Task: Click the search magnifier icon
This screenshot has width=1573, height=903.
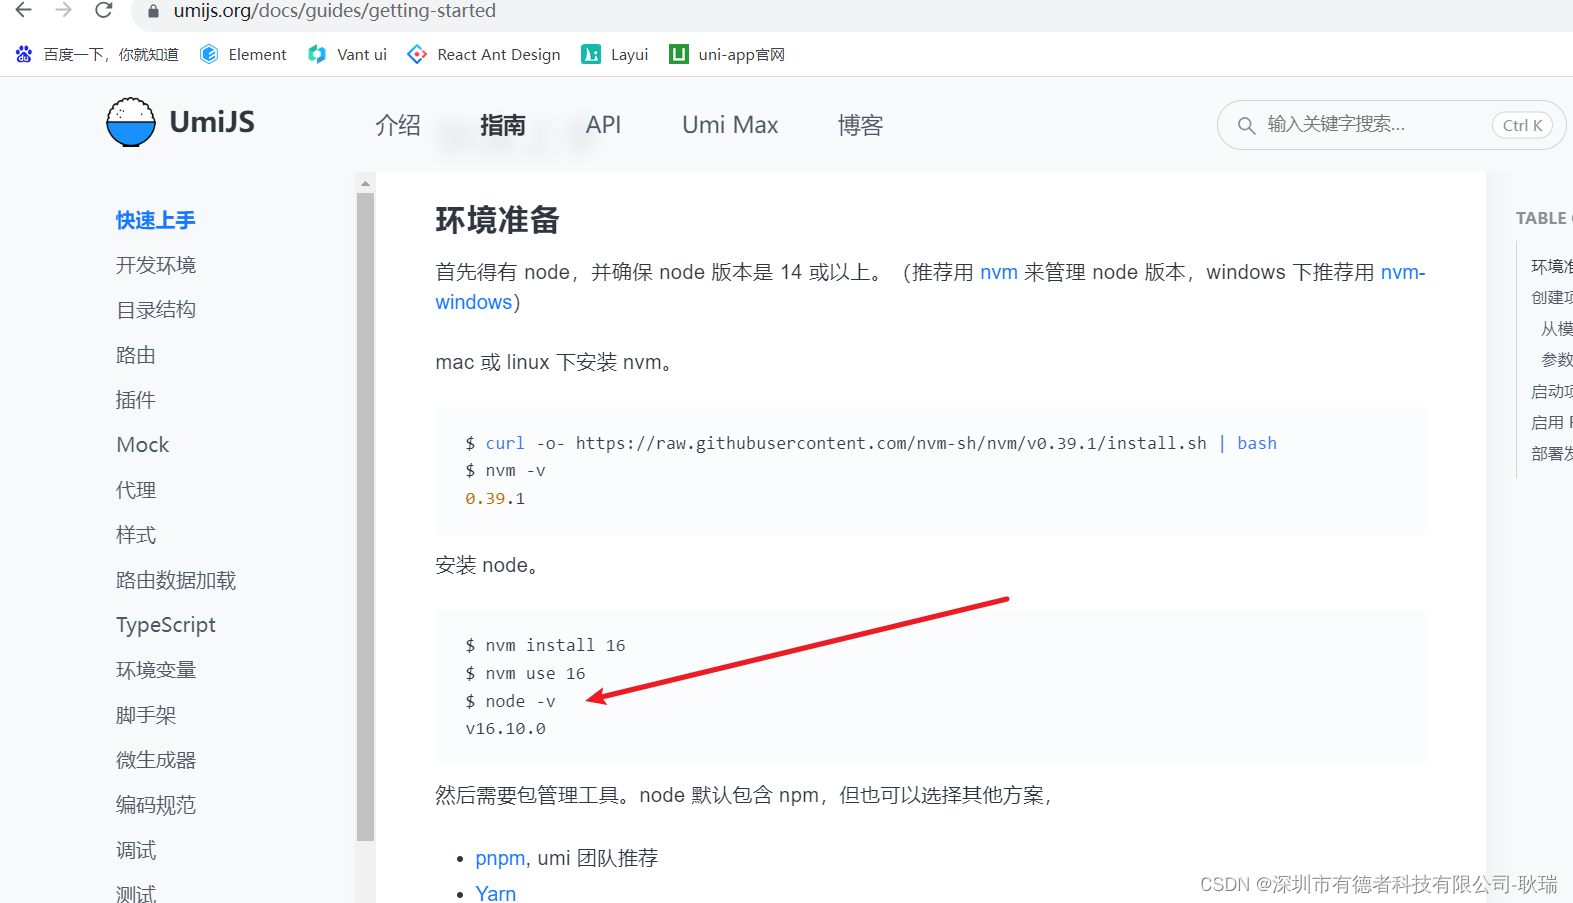Action: [x=1246, y=125]
